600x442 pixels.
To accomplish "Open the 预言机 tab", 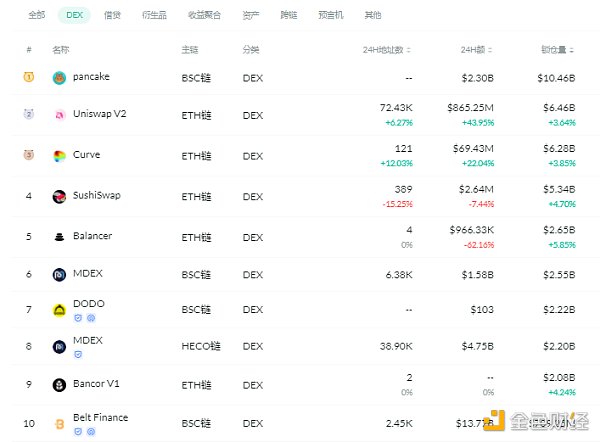I will [x=331, y=15].
